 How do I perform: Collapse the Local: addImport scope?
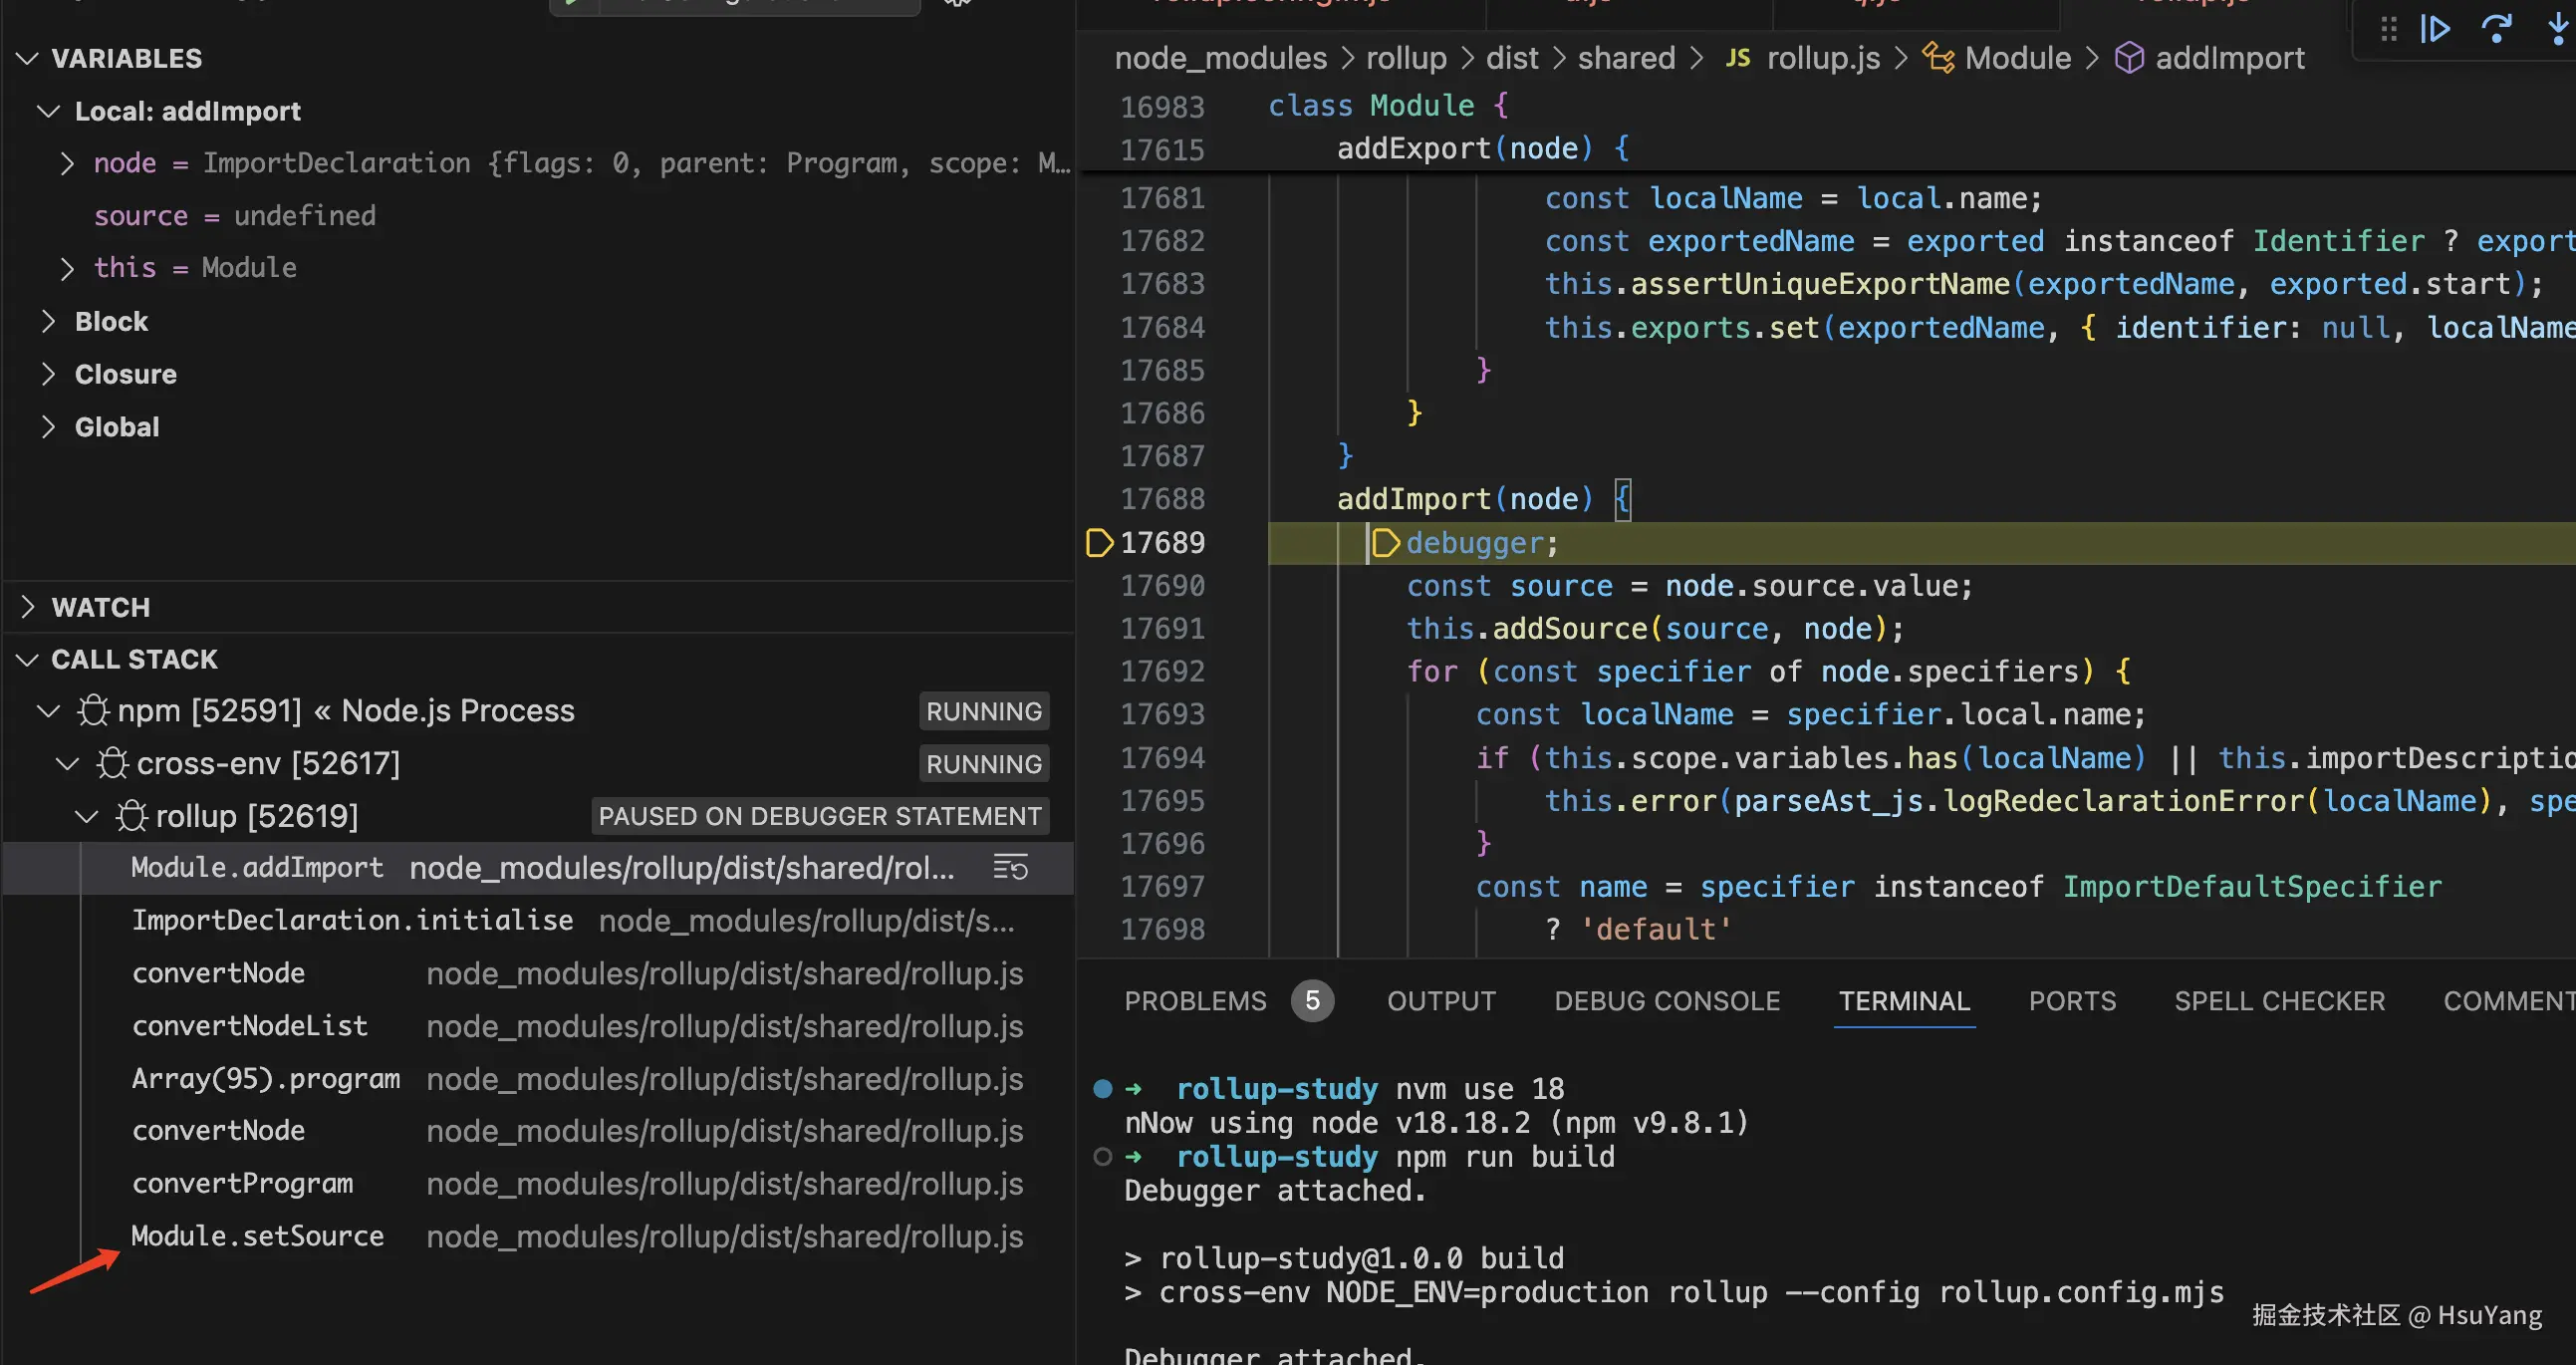pos(48,111)
